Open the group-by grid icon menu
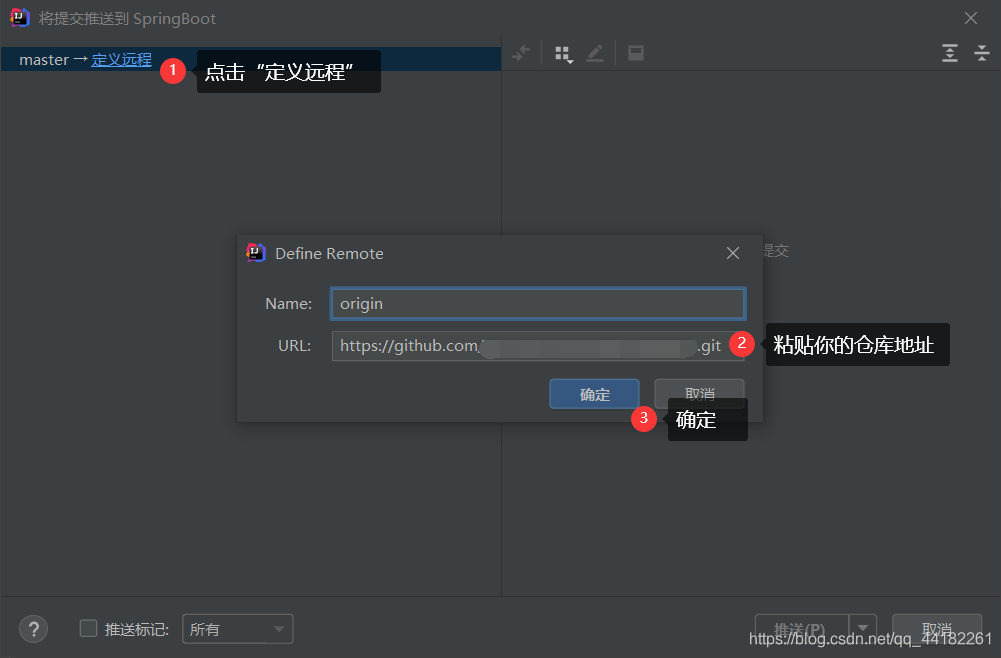 point(563,54)
